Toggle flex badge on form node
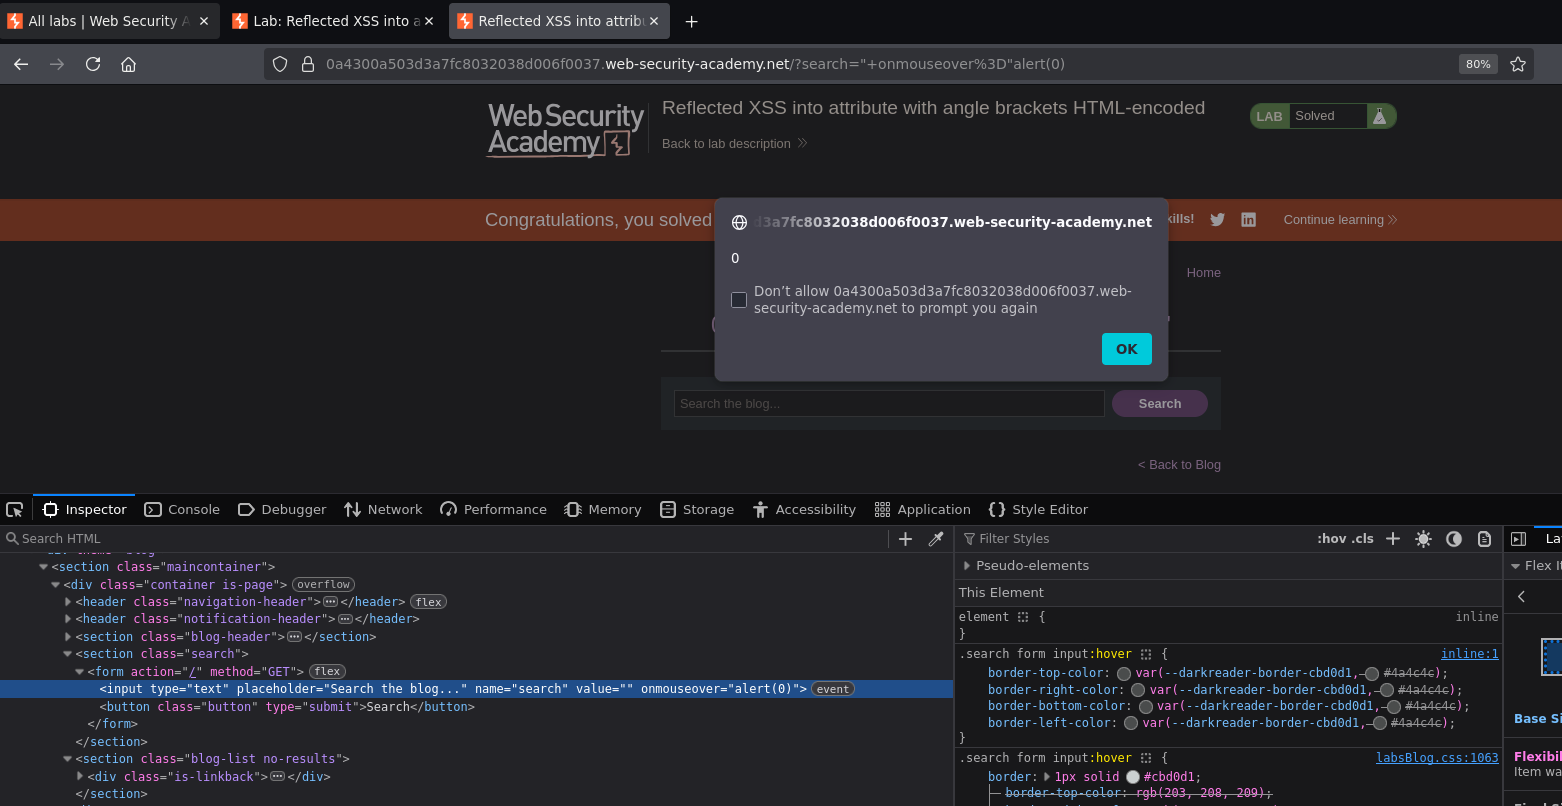 [327, 672]
